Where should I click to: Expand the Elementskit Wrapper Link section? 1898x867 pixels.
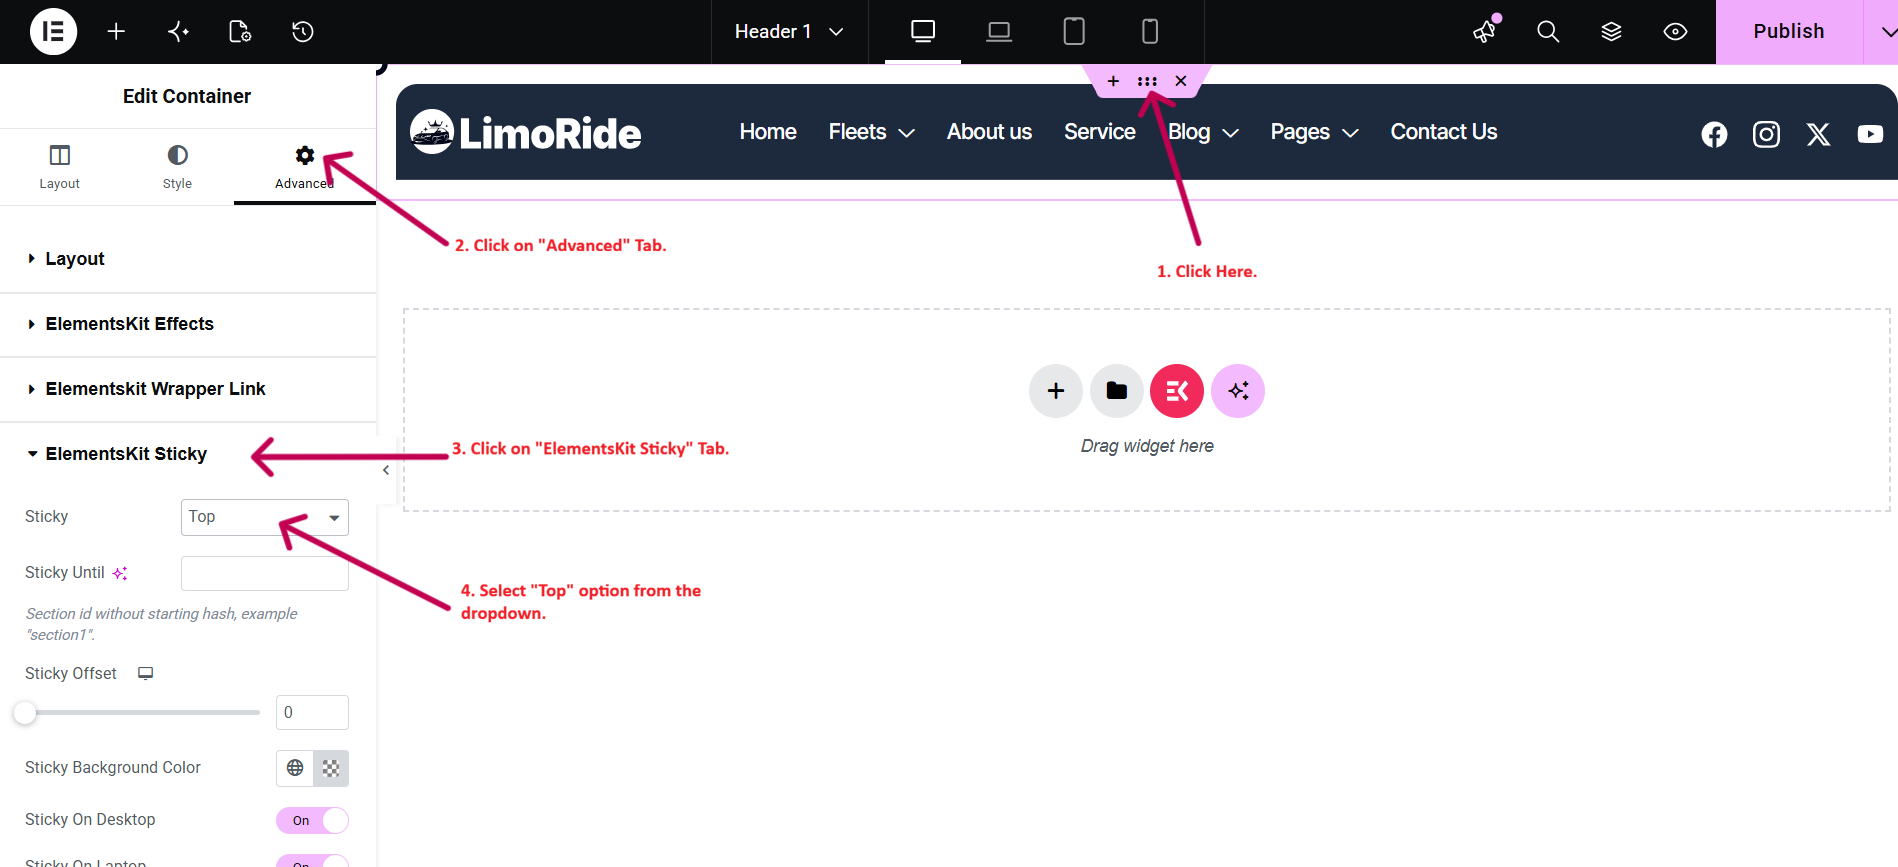[x=188, y=389]
